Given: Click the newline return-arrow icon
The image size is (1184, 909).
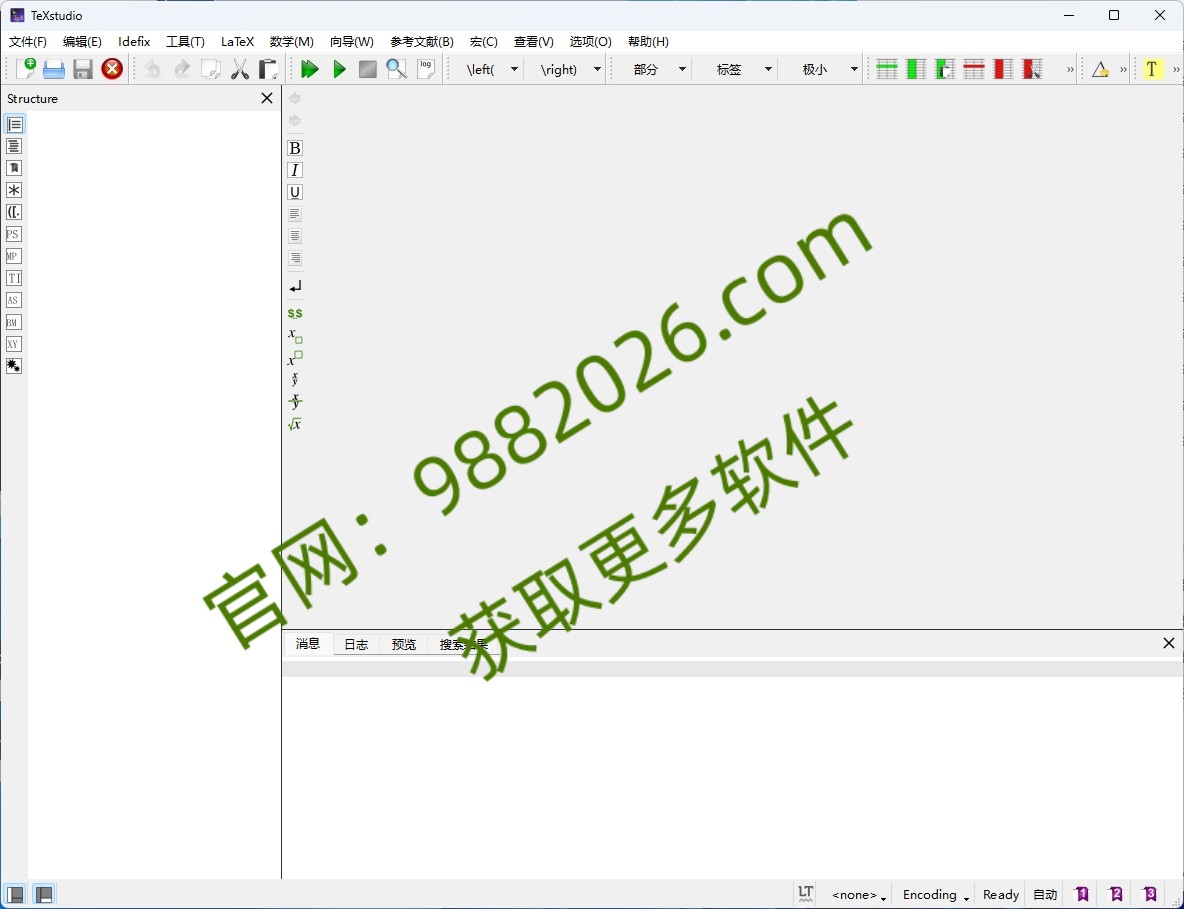Looking at the screenshot, I should click(x=295, y=286).
